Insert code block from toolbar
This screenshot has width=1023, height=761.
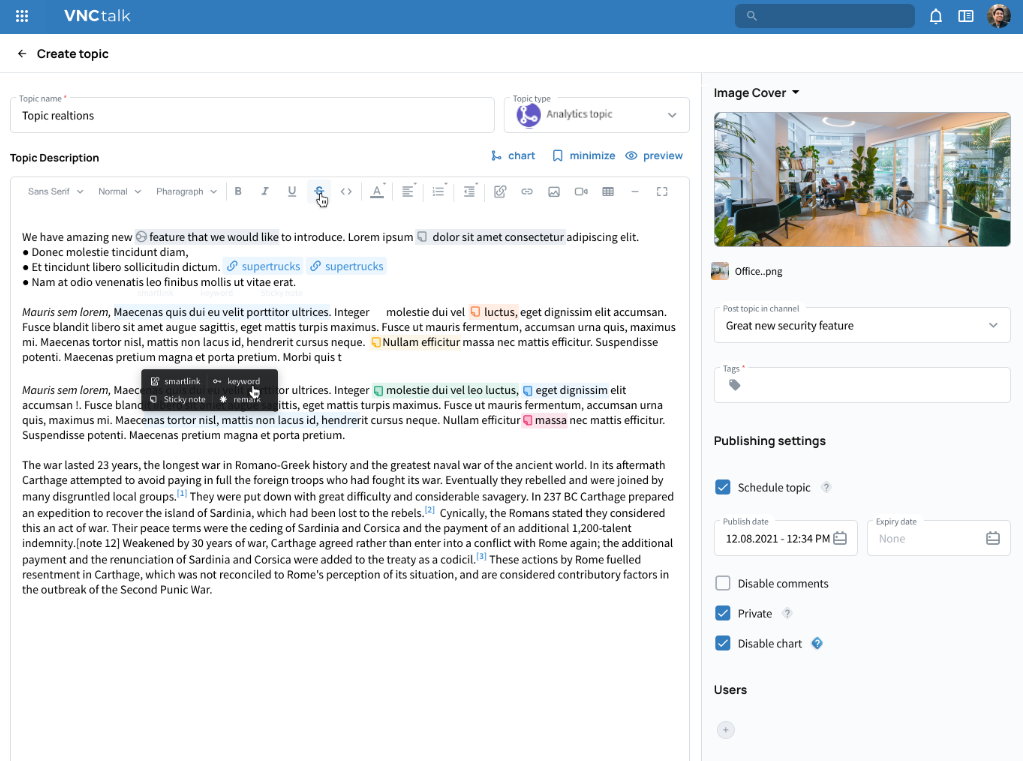tap(346, 191)
